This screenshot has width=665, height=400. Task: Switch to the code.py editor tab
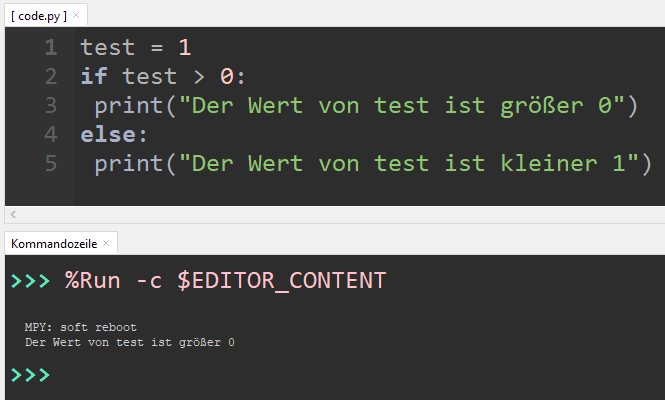tap(38, 16)
